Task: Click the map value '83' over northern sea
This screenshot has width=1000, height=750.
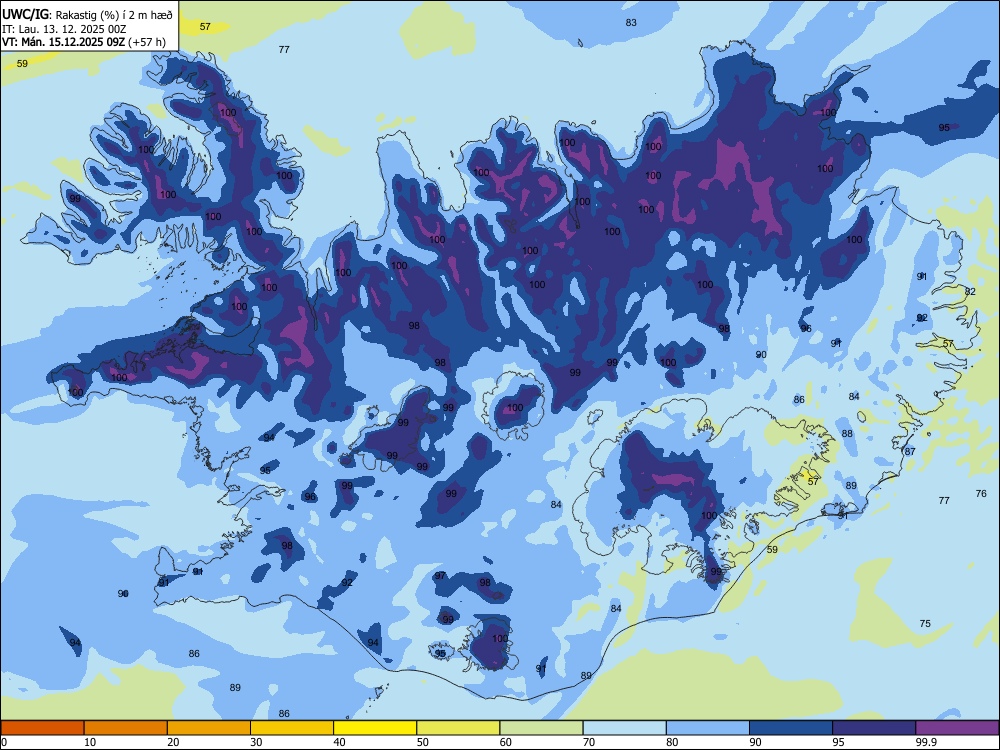Action: (631, 22)
